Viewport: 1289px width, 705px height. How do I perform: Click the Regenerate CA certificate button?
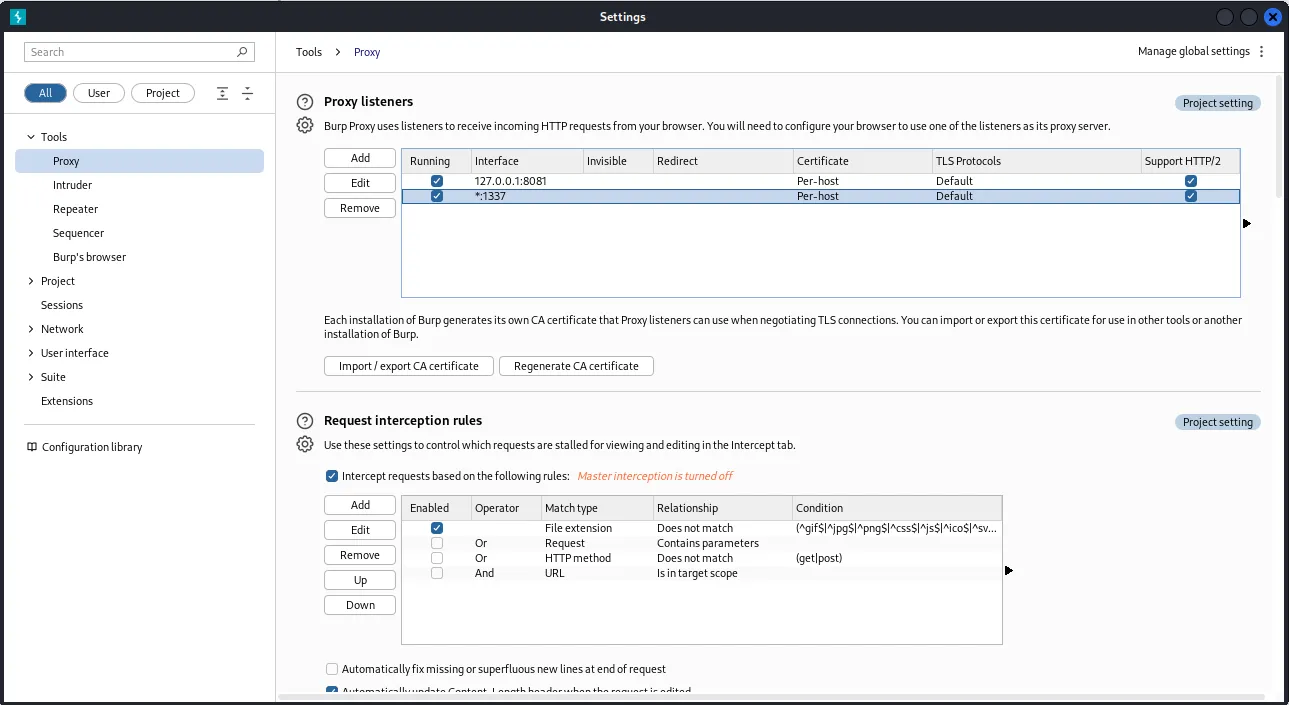(576, 366)
